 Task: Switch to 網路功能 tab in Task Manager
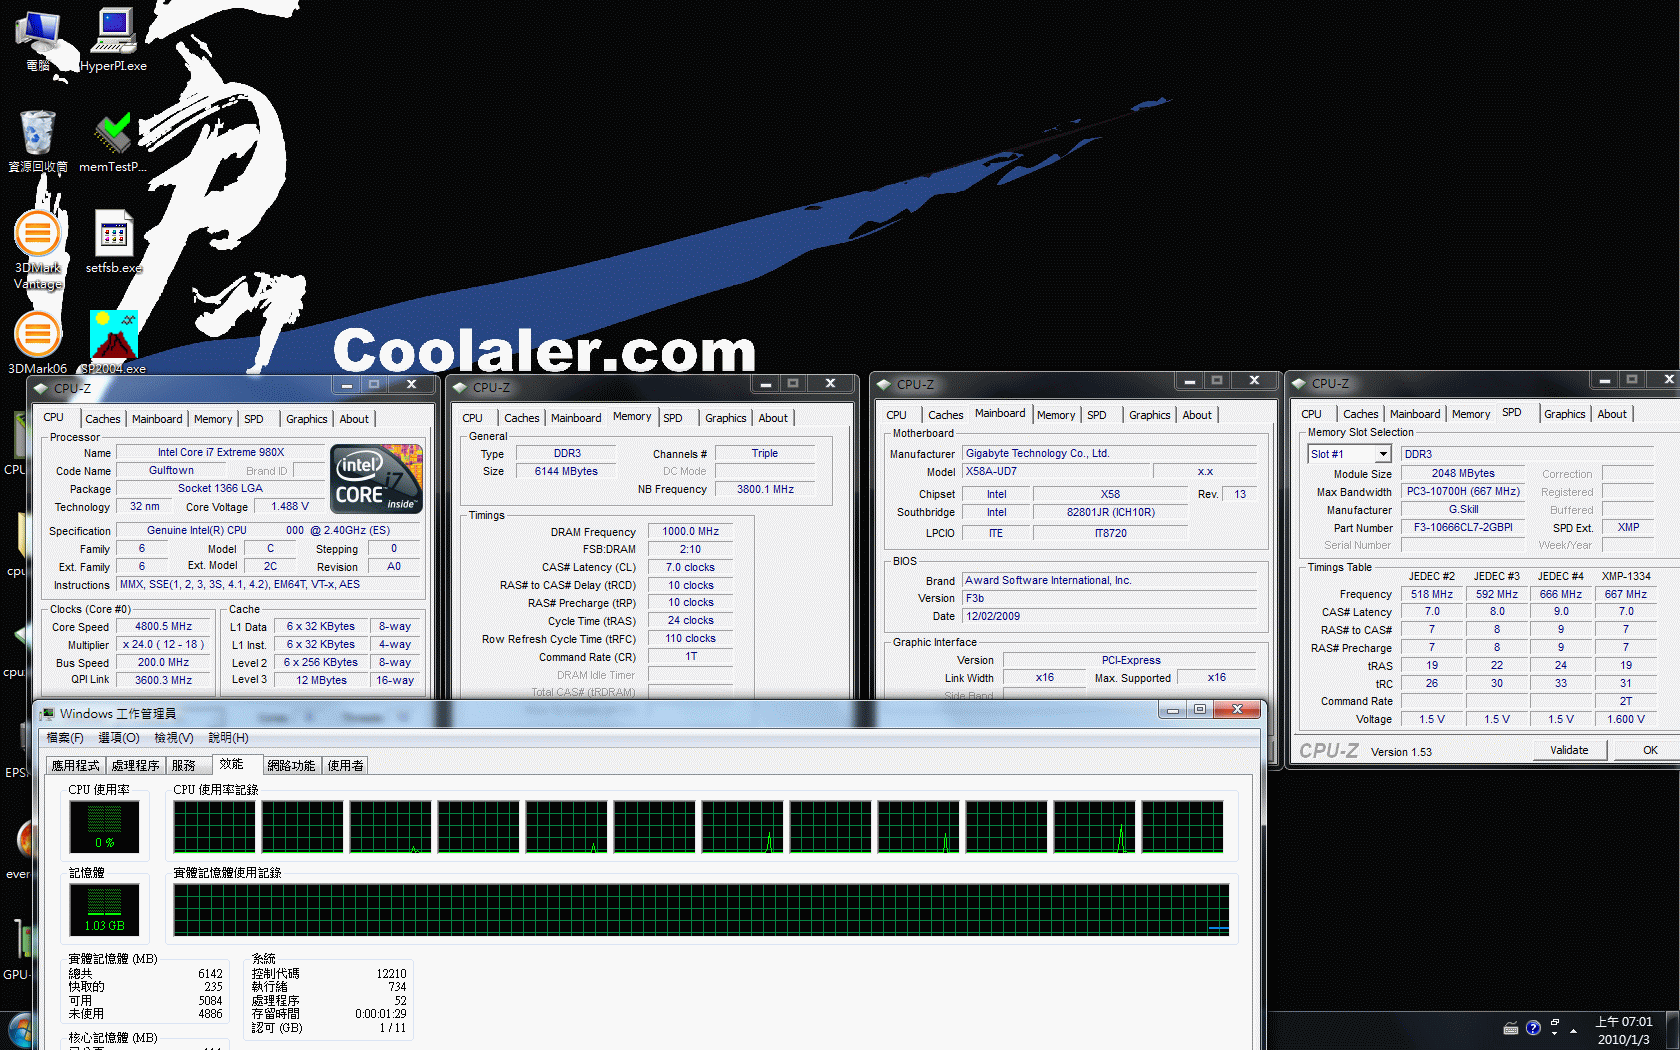[x=291, y=766]
